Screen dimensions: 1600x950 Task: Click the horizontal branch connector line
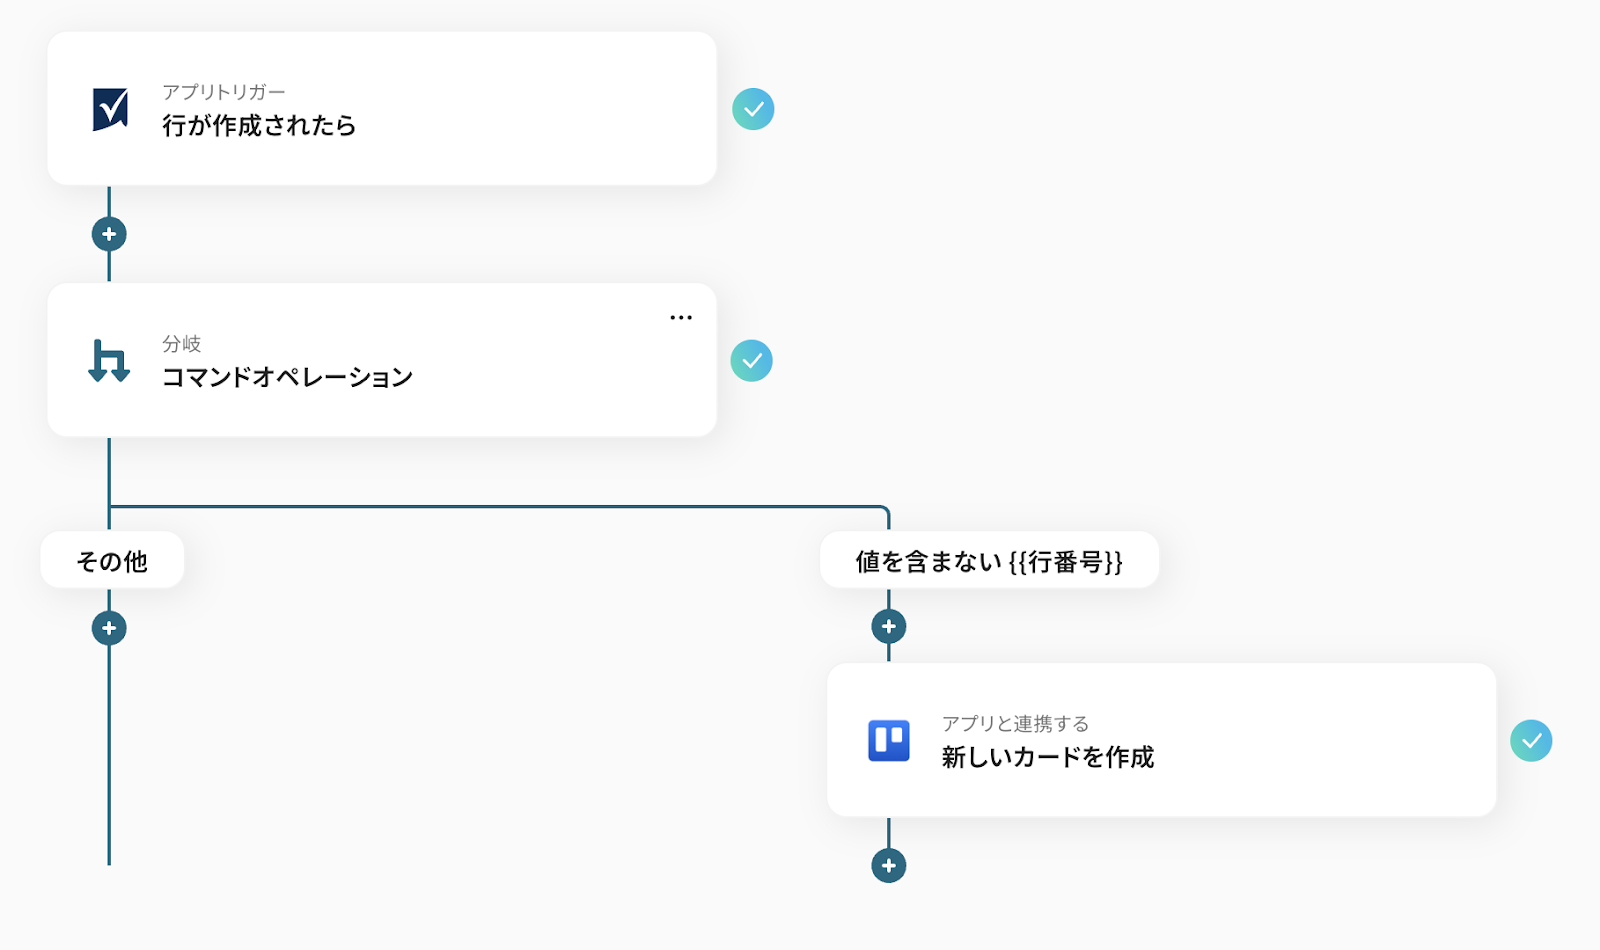point(500,507)
